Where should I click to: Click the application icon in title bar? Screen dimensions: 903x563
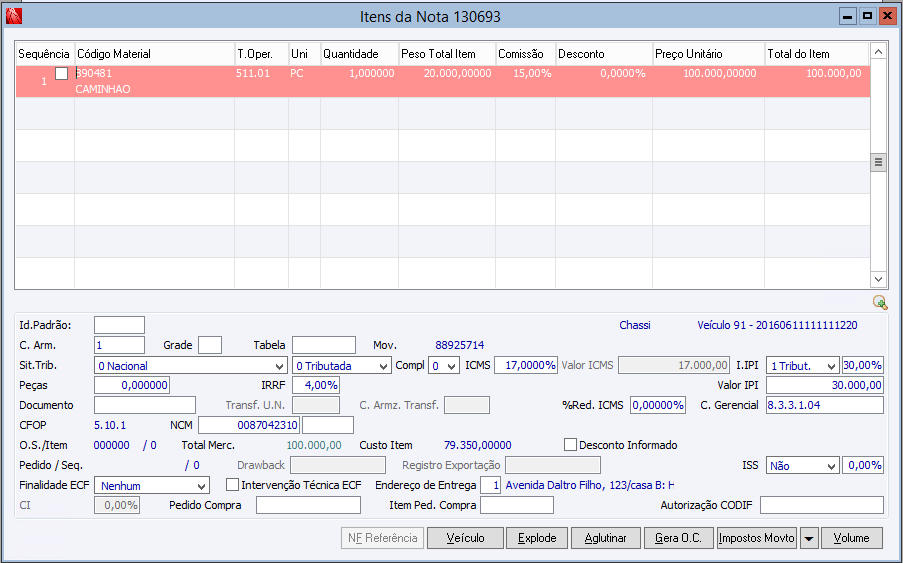pos(13,16)
